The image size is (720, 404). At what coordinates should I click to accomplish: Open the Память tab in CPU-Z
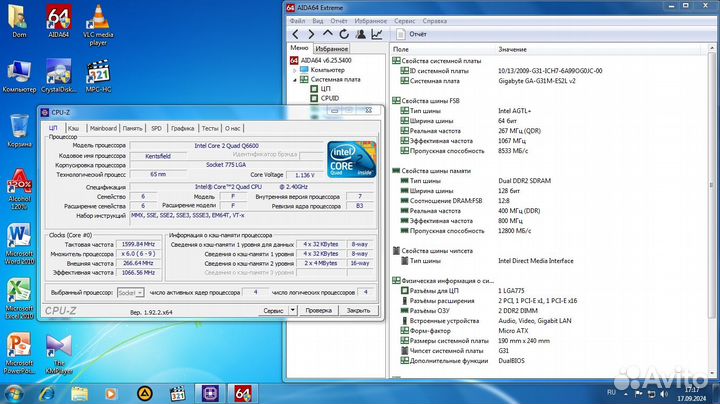pyautogui.click(x=132, y=128)
